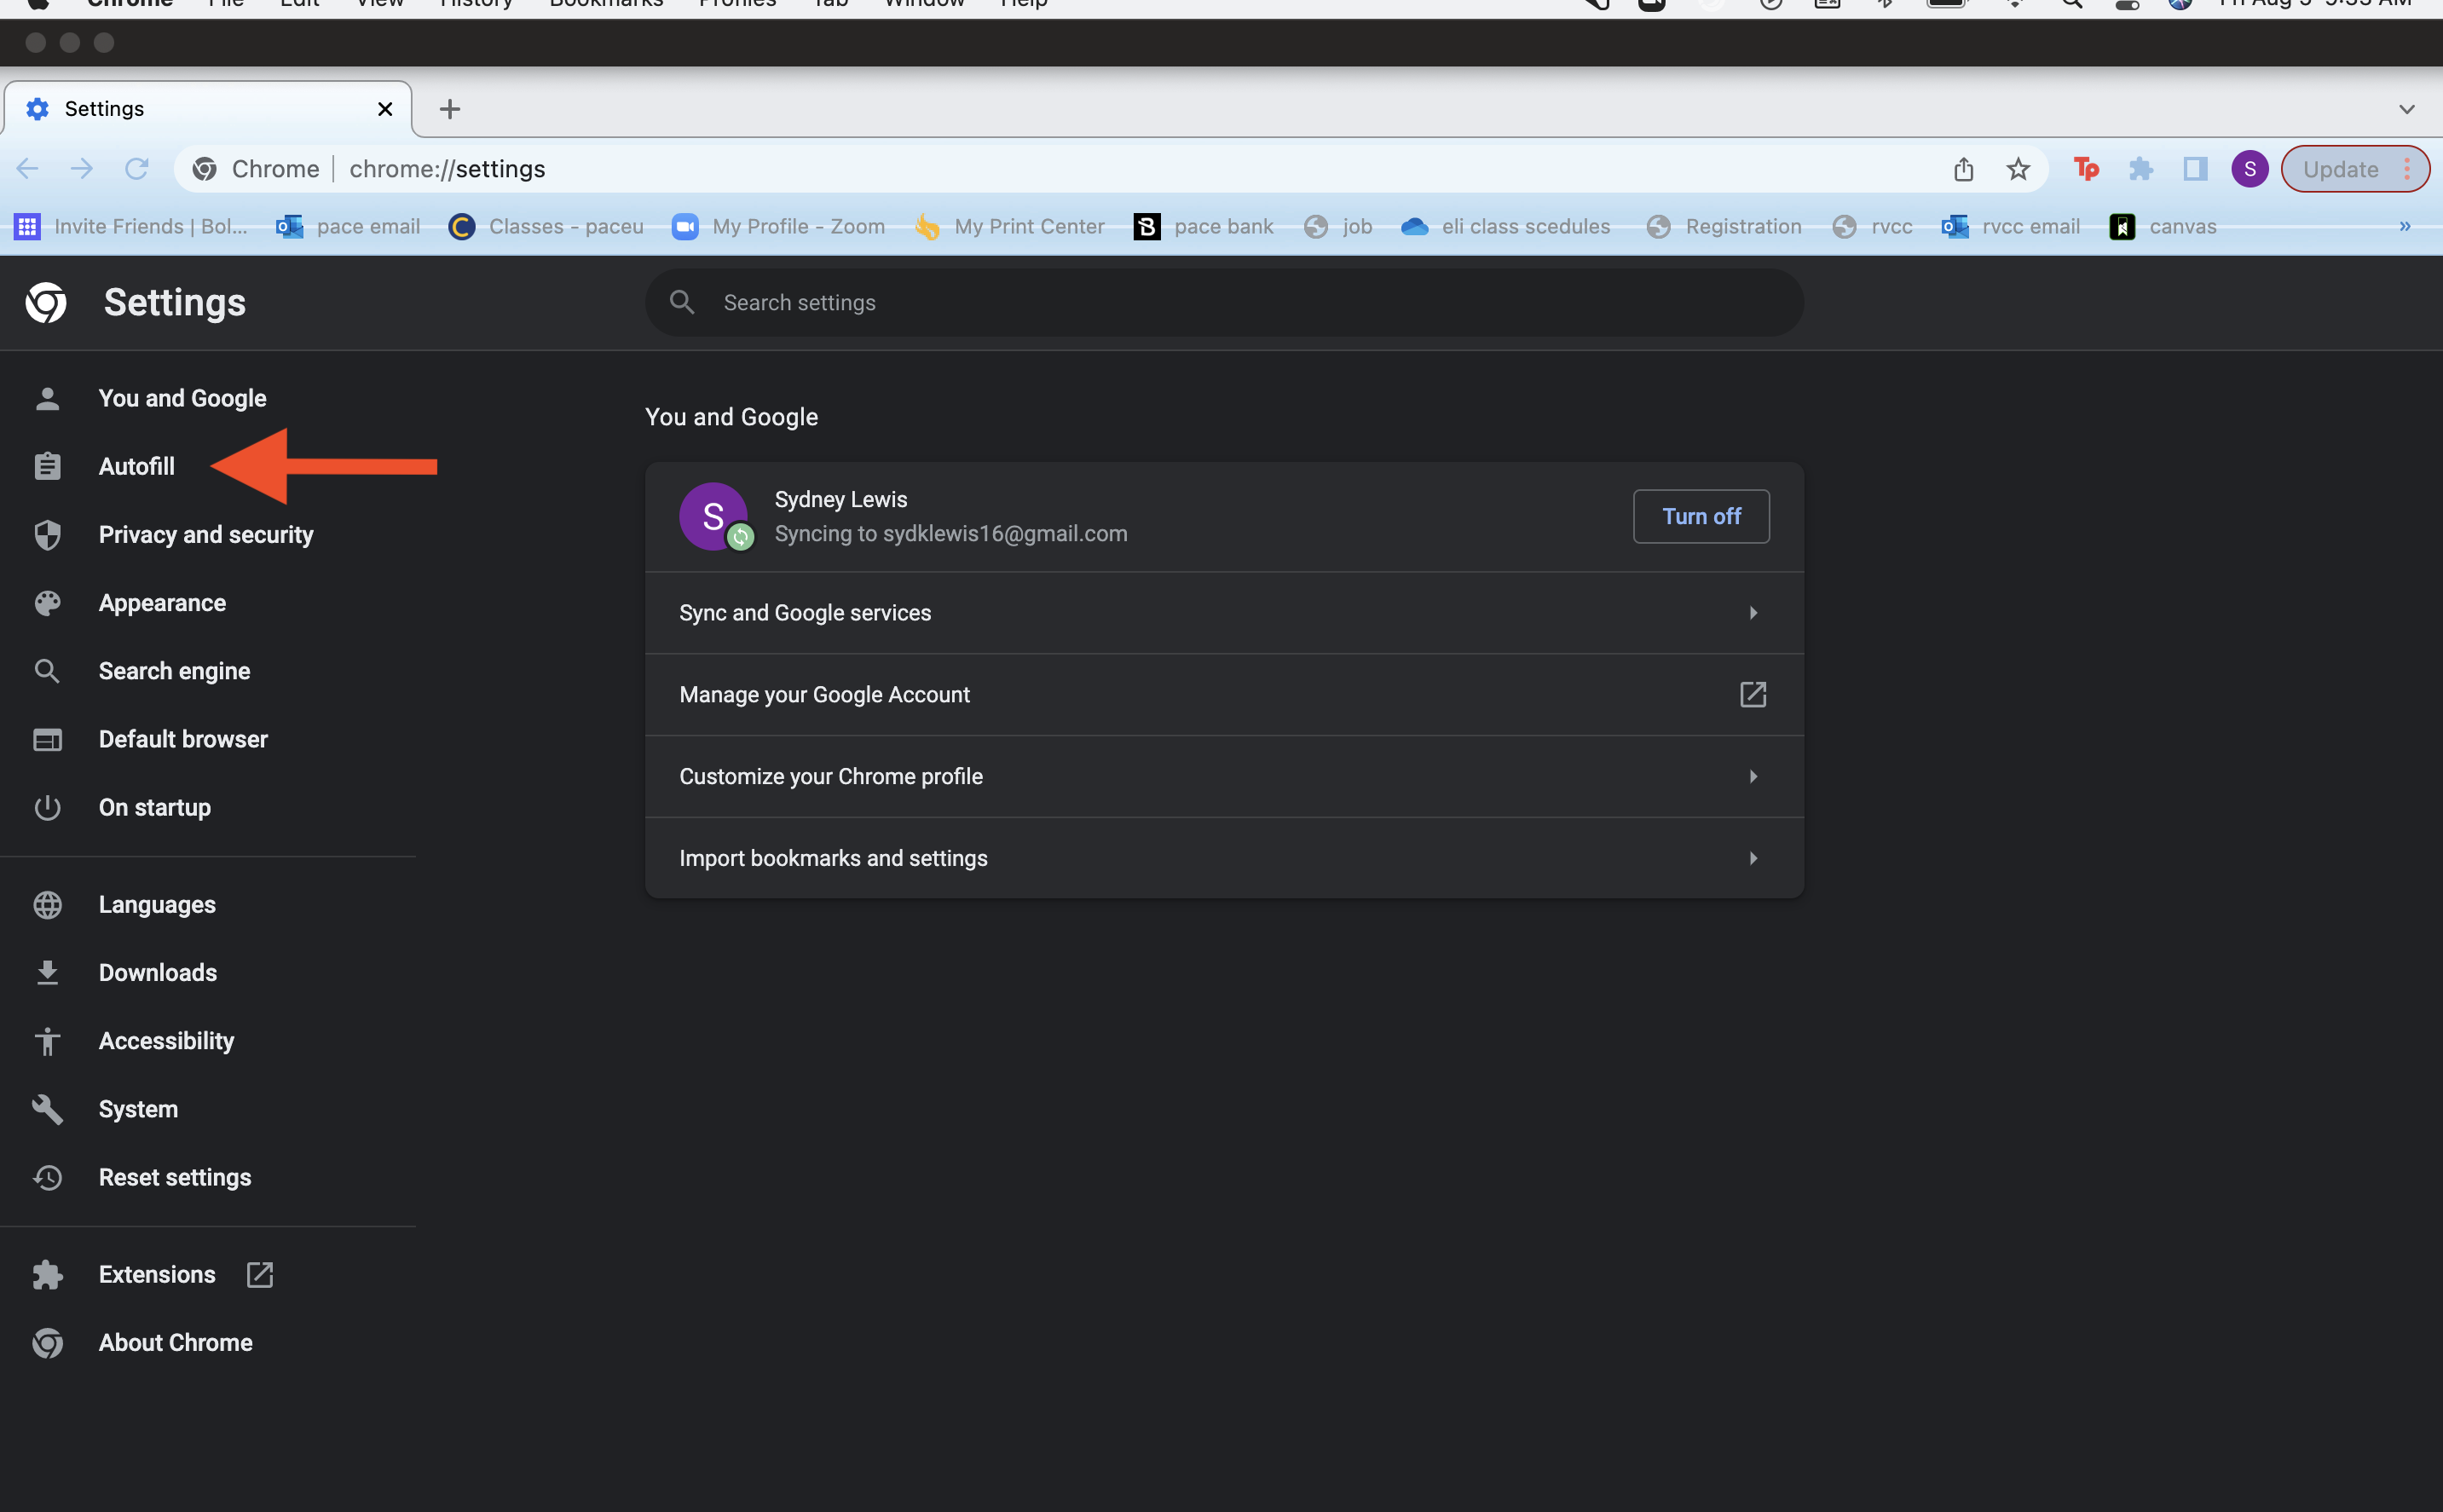Image resolution: width=2443 pixels, height=1512 pixels.
Task: Expand Customize your Chrome profile
Action: tap(1224, 777)
